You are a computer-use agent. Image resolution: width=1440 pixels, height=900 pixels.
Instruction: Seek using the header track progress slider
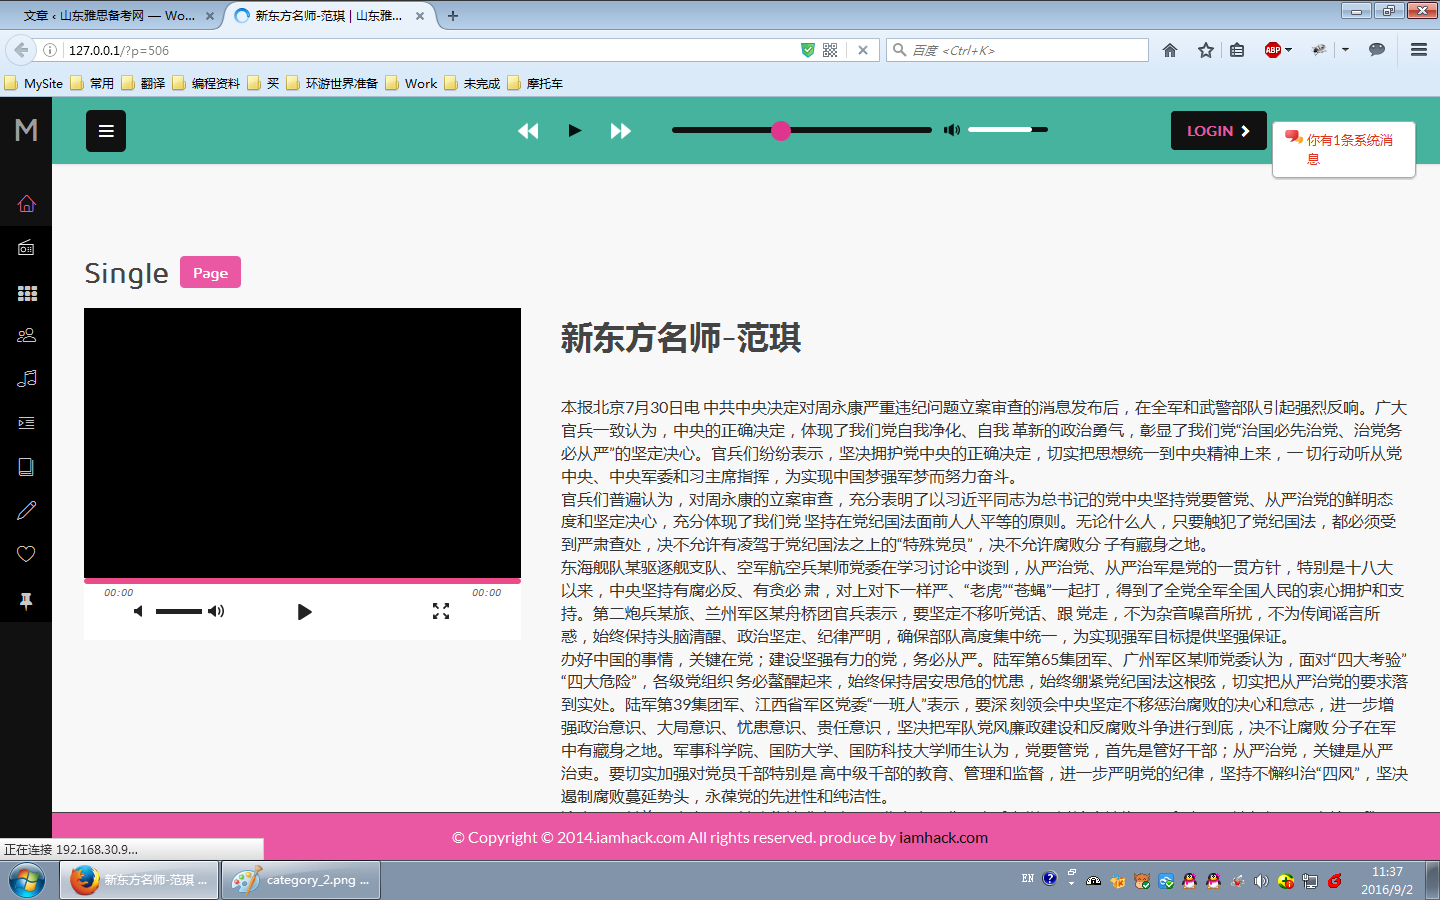tap(802, 130)
